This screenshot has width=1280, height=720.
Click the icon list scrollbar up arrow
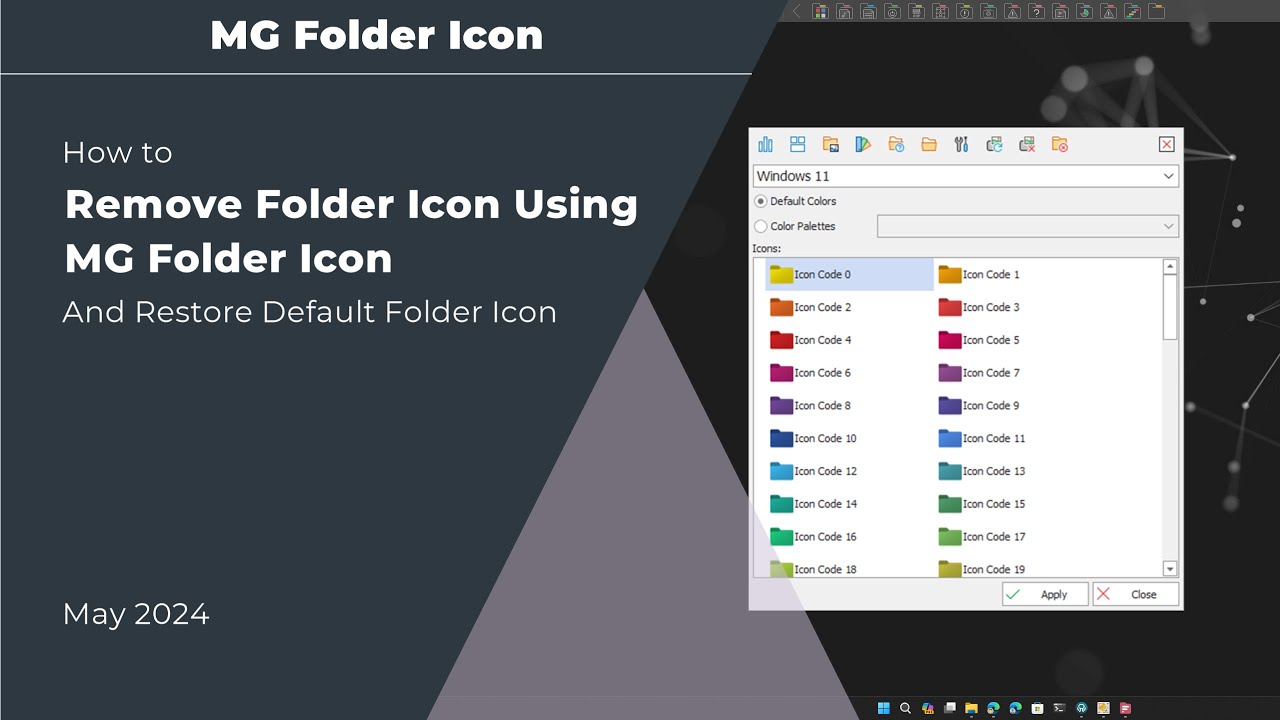(x=1170, y=267)
